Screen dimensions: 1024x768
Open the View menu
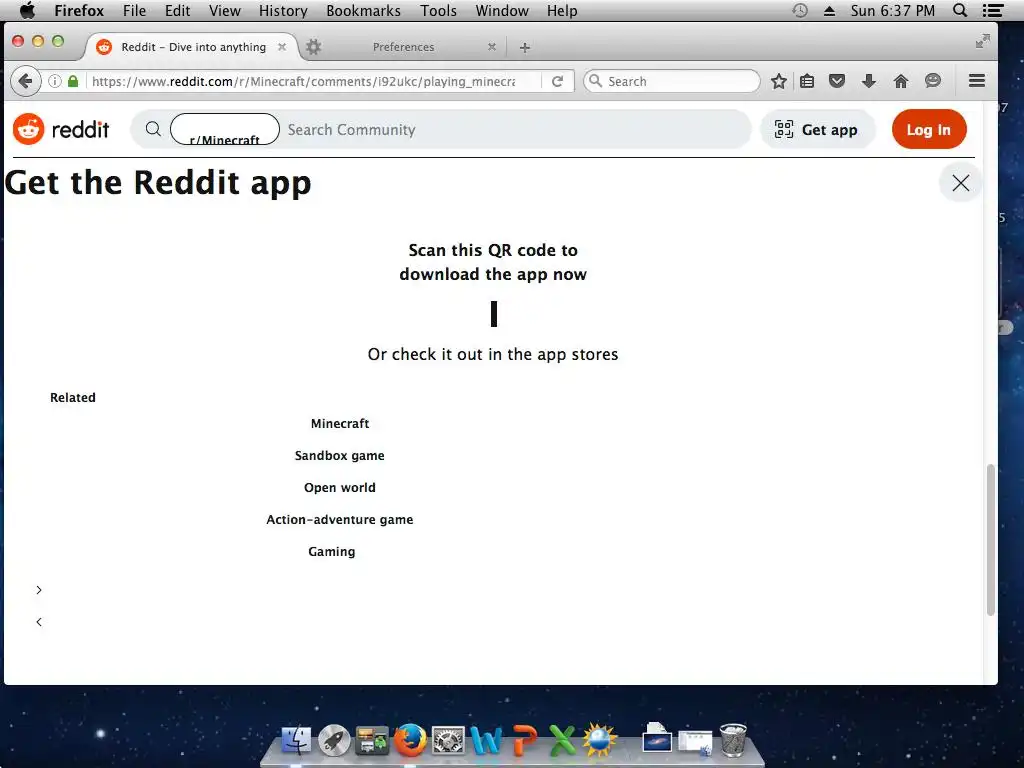coord(225,10)
